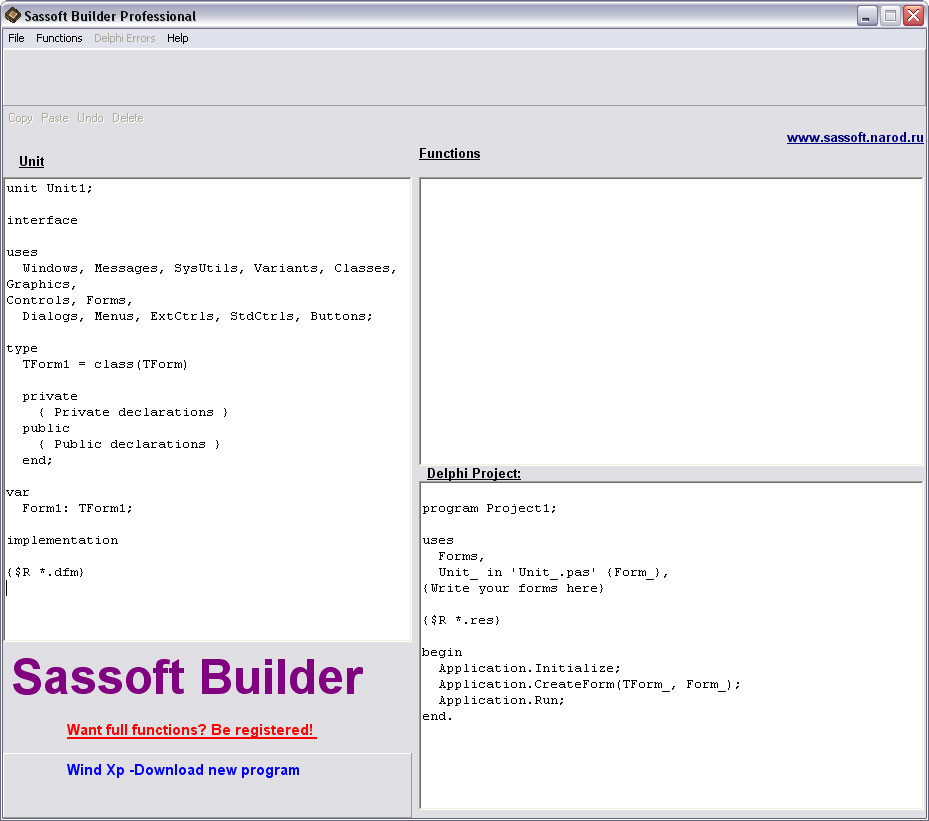The image size is (929, 821).
Task: Click the Copy toolbar button
Action: pos(20,118)
